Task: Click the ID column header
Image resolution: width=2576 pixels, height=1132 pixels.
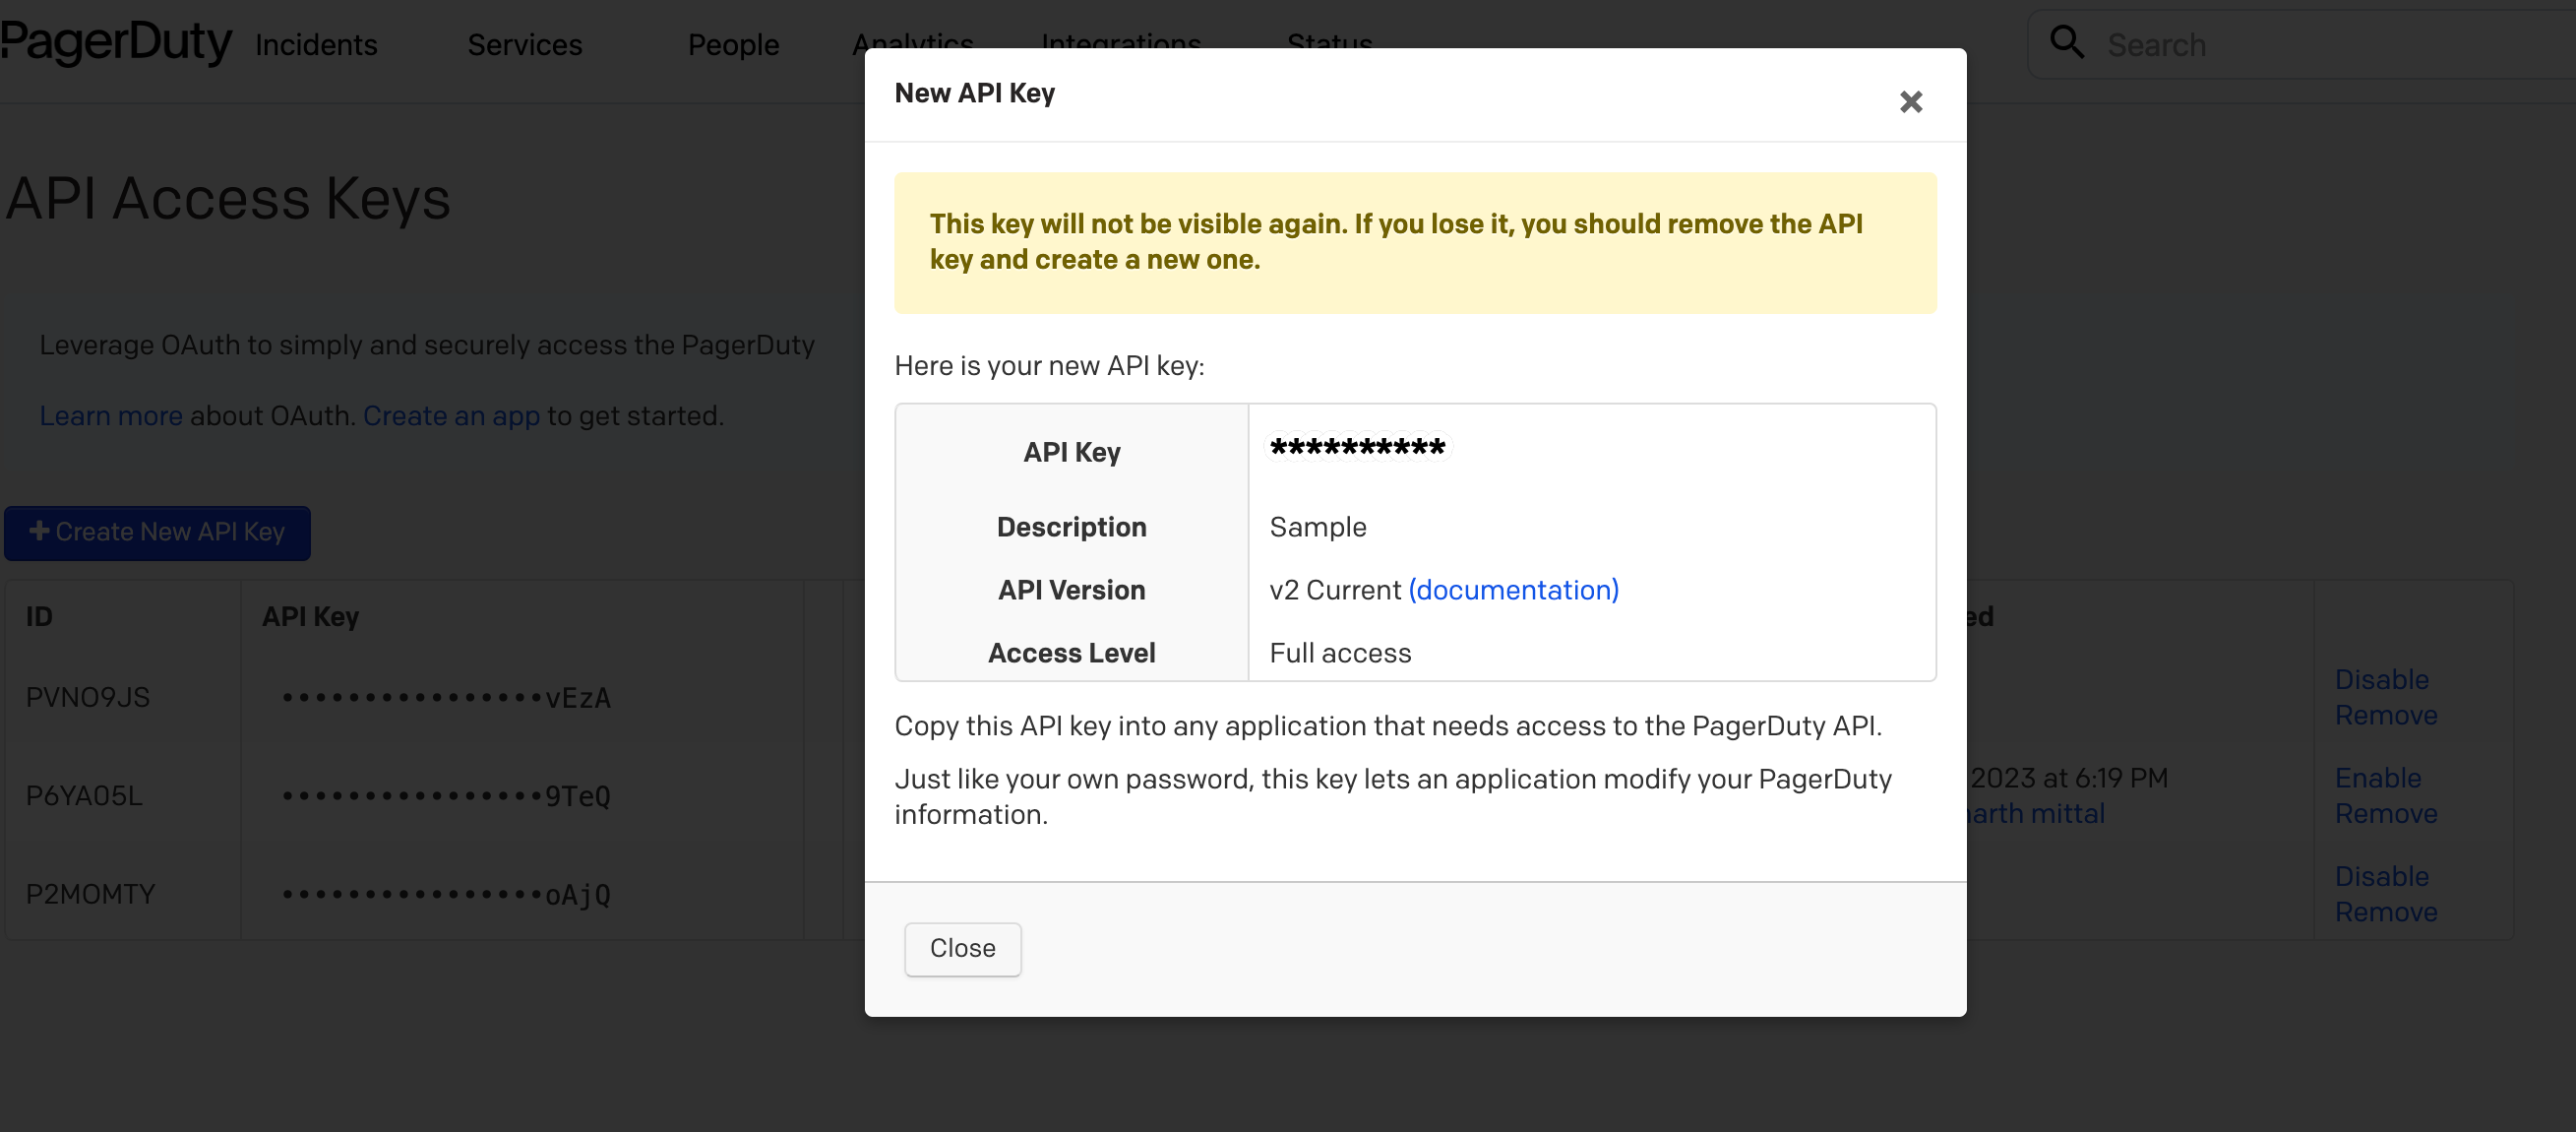Action: click(x=39, y=616)
